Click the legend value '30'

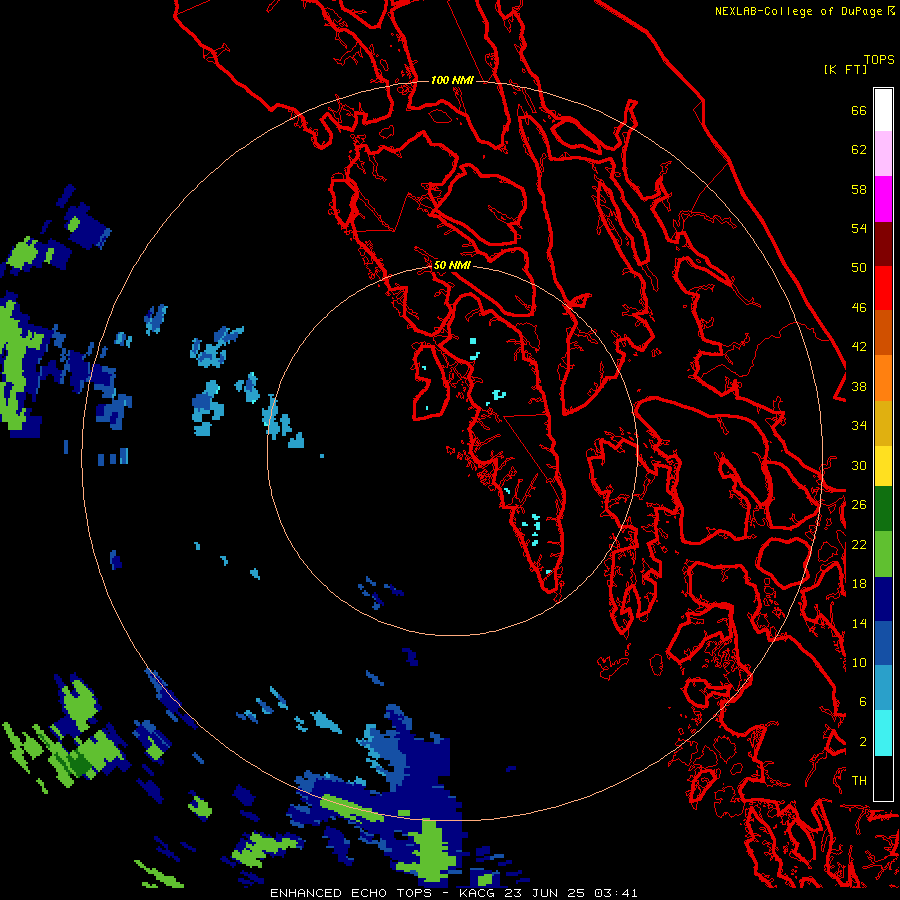pos(859,465)
